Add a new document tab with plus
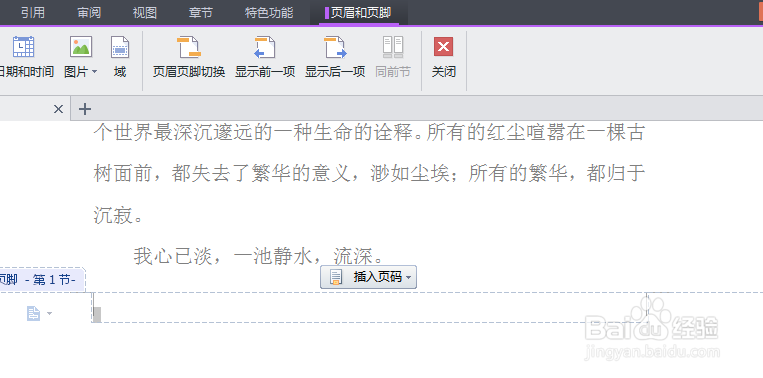 tap(85, 109)
